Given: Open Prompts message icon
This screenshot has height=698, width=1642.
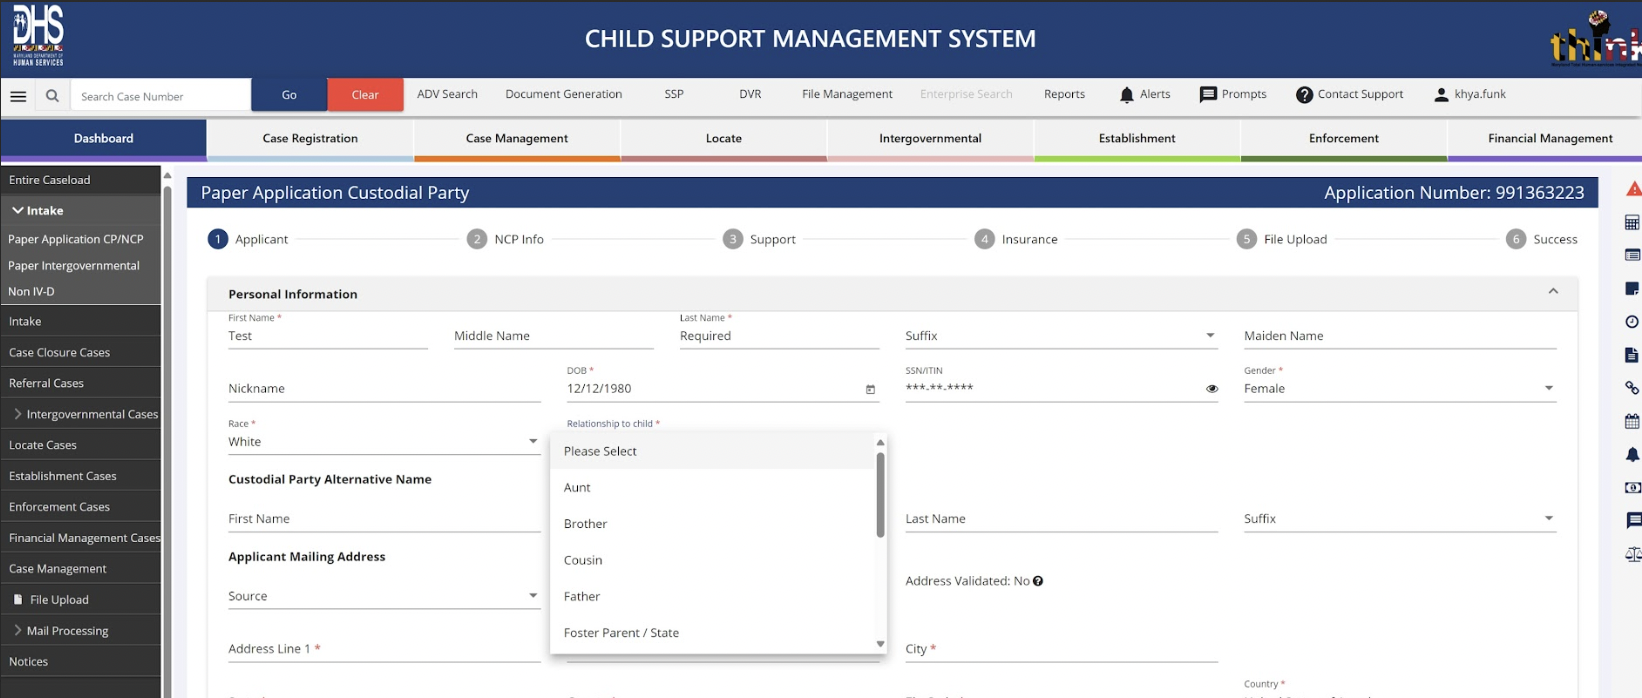Looking at the screenshot, I should (1208, 95).
